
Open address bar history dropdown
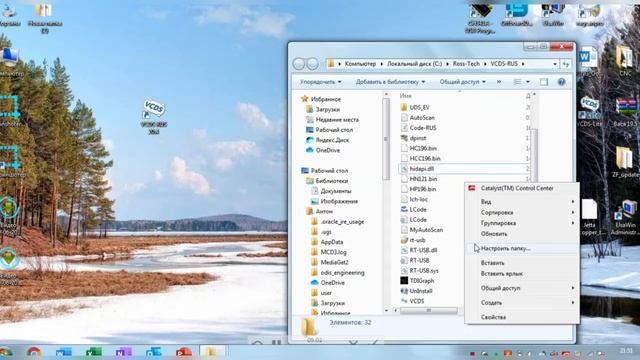pos(555,64)
